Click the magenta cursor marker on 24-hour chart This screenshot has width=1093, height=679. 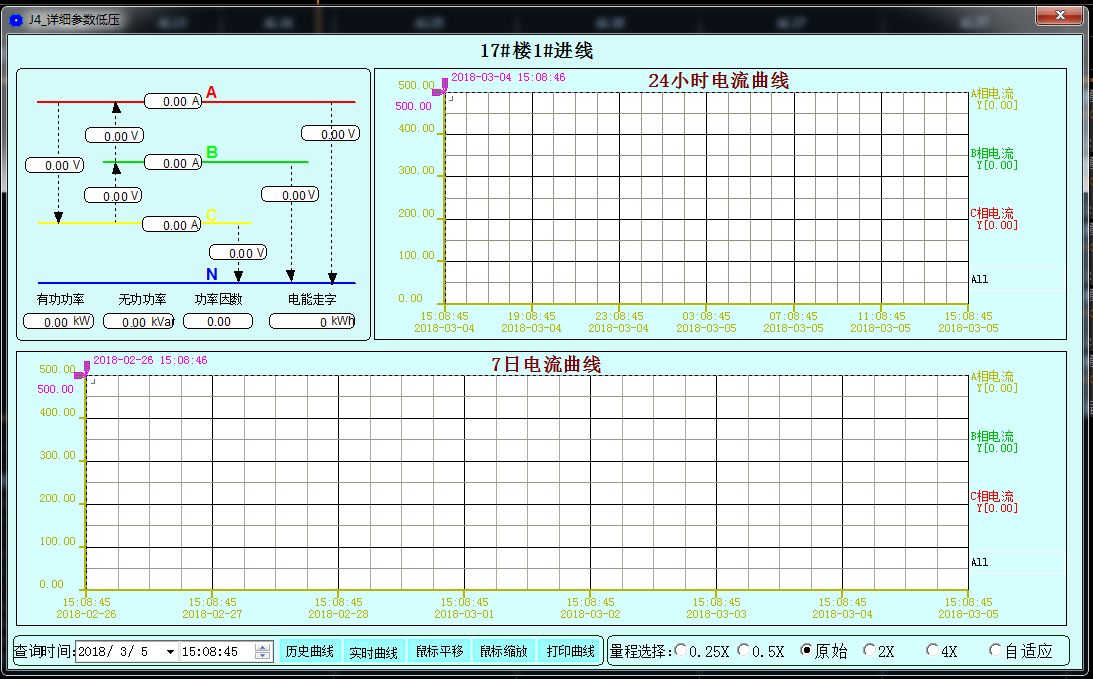click(441, 86)
